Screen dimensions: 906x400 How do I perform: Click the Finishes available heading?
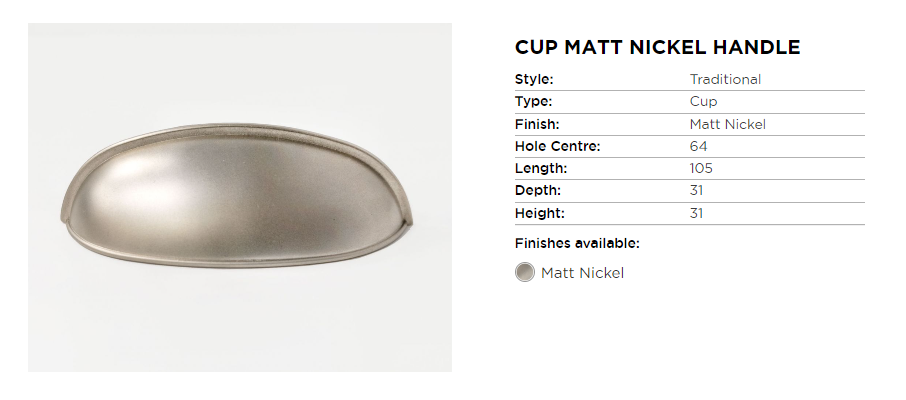coord(577,243)
